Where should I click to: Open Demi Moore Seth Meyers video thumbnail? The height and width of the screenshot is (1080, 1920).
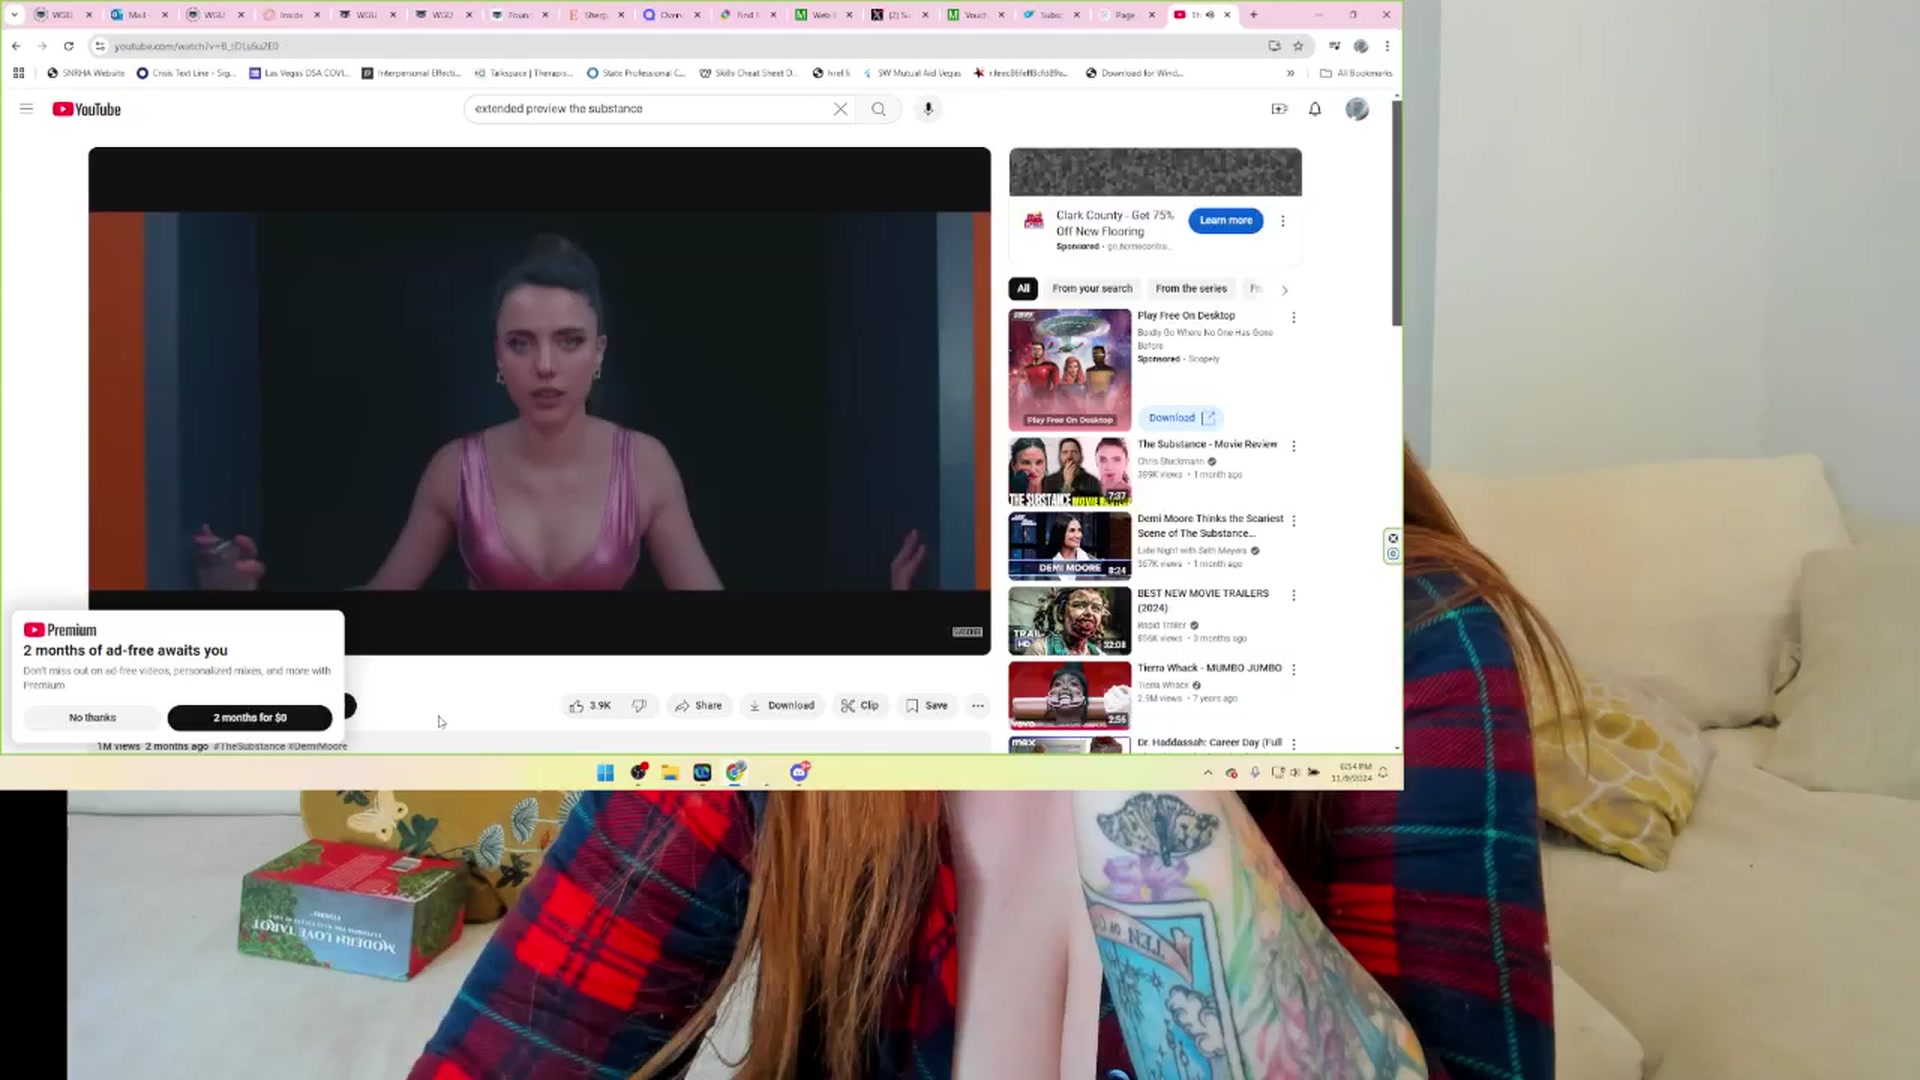tap(1070, 546)
